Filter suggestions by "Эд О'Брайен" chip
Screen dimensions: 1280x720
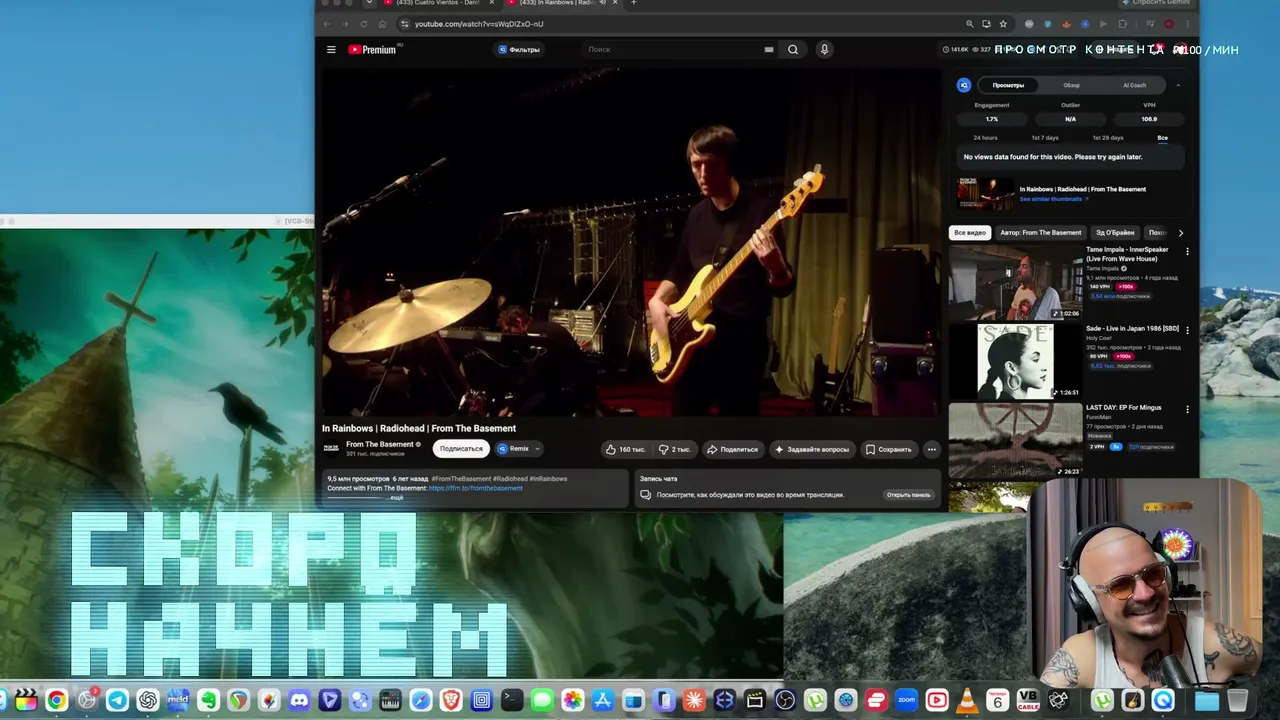point(1115,233)
